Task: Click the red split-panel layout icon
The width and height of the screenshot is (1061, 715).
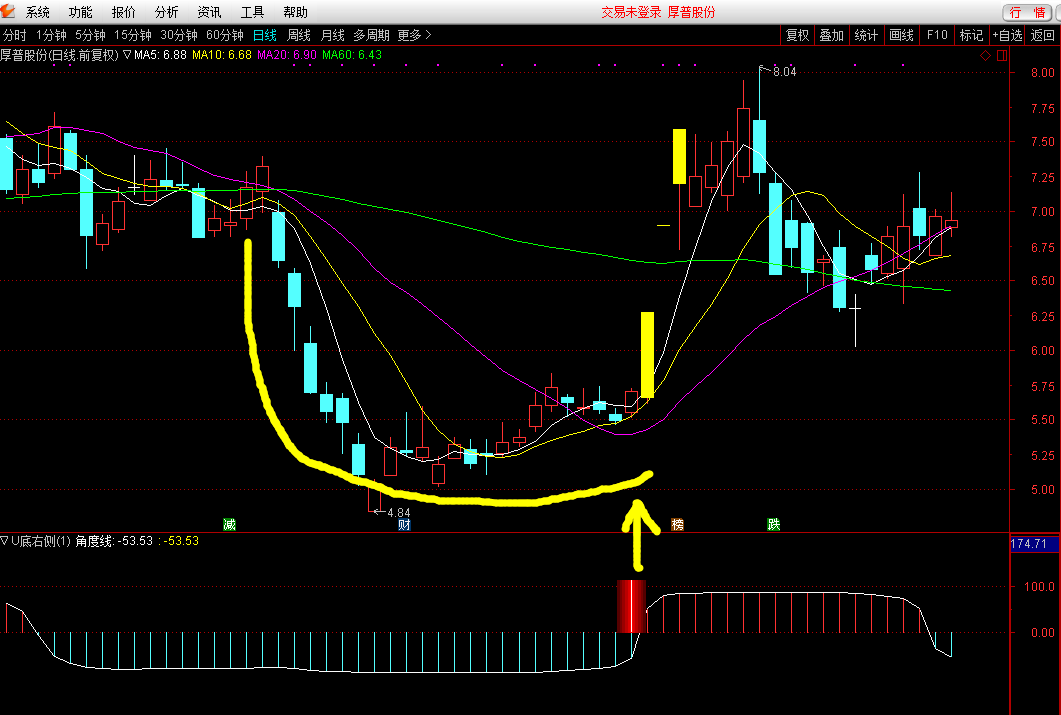Action: (1002, 55)
